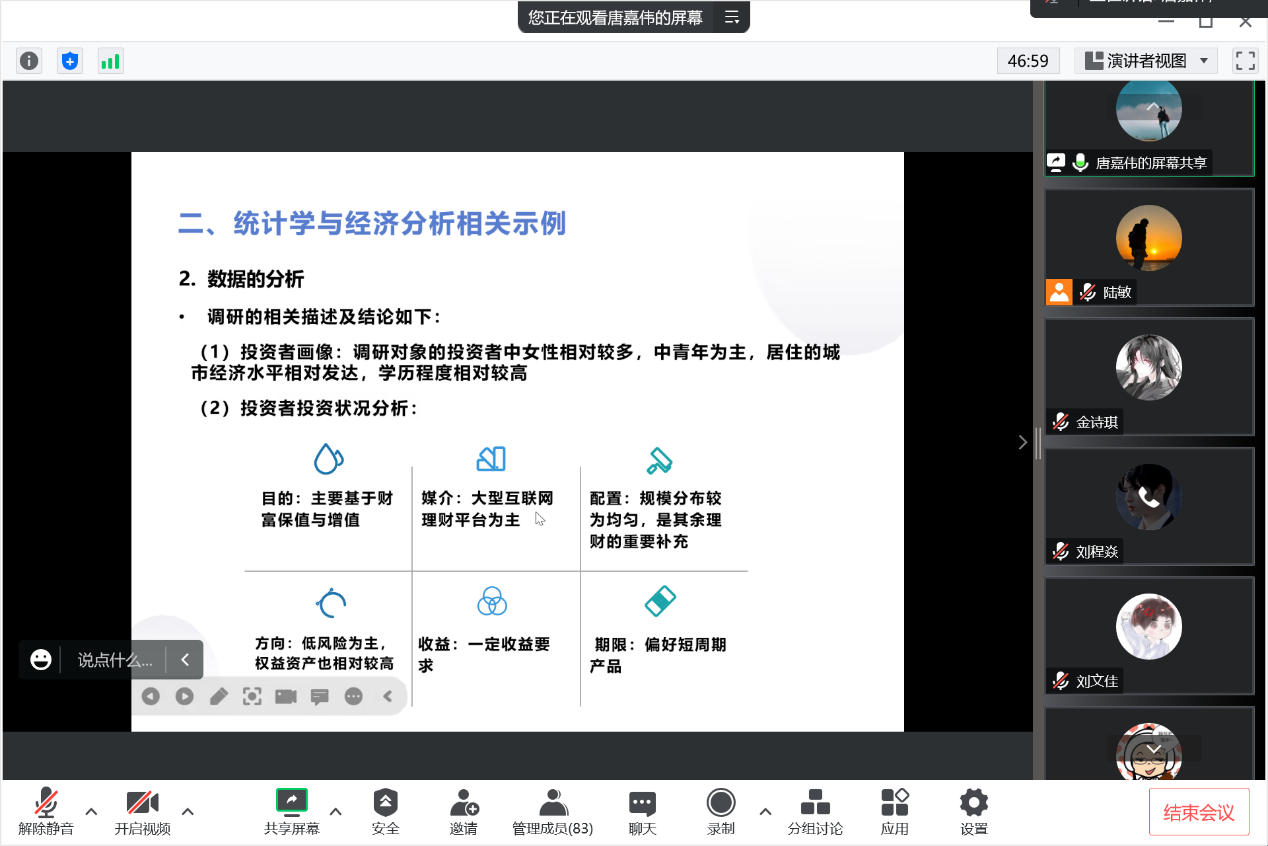Check the green network signal icon
Screen dimensions: 1268x846
(x=110, y=61)
